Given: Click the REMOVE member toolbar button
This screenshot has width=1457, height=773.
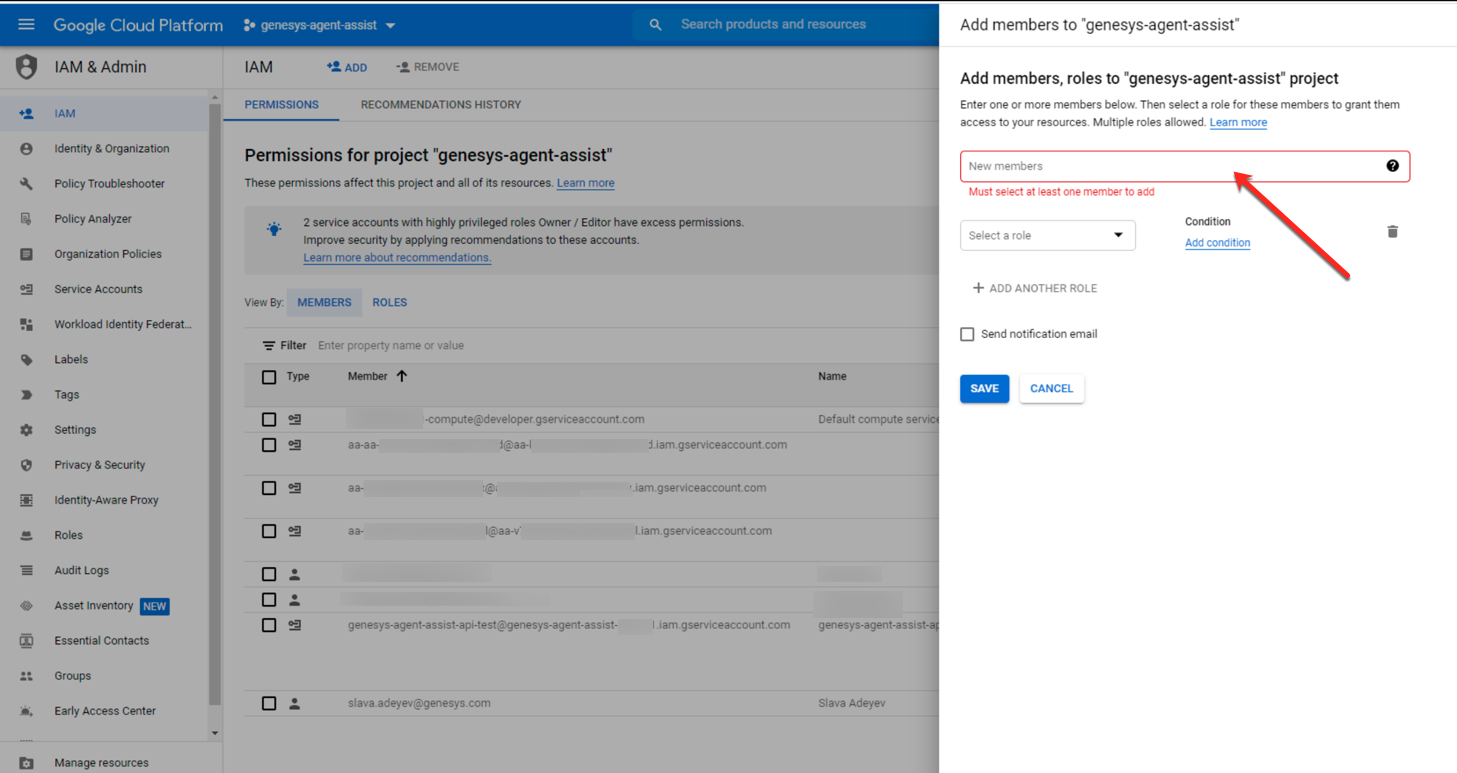Looking at the screenshot, I should point(428,67).
